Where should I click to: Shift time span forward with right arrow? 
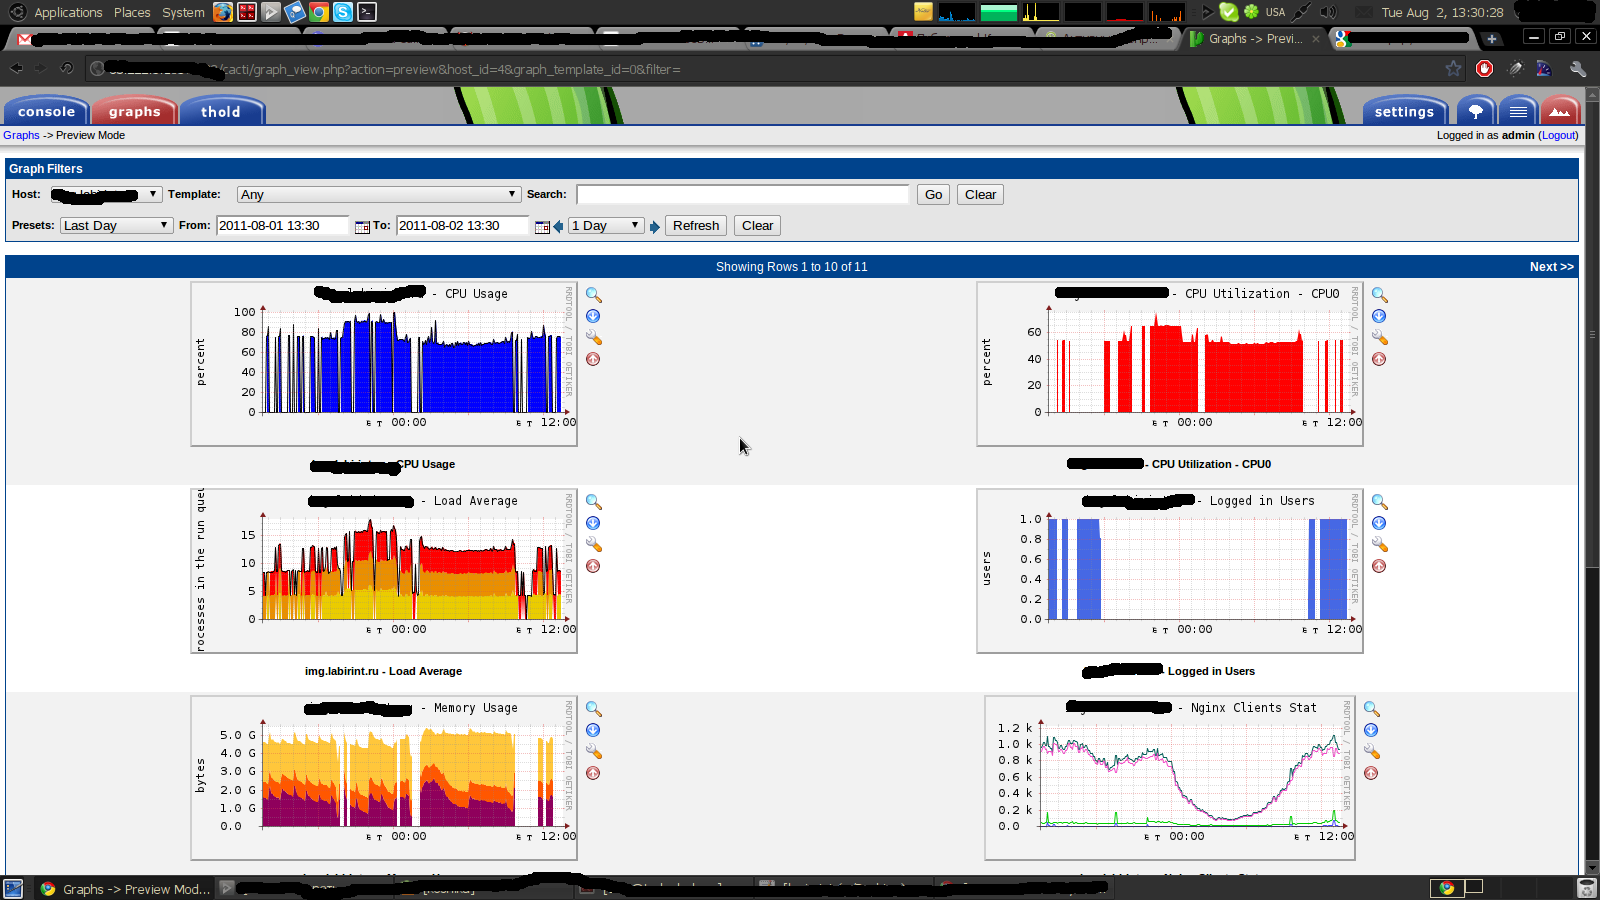(x=655, y=227)
